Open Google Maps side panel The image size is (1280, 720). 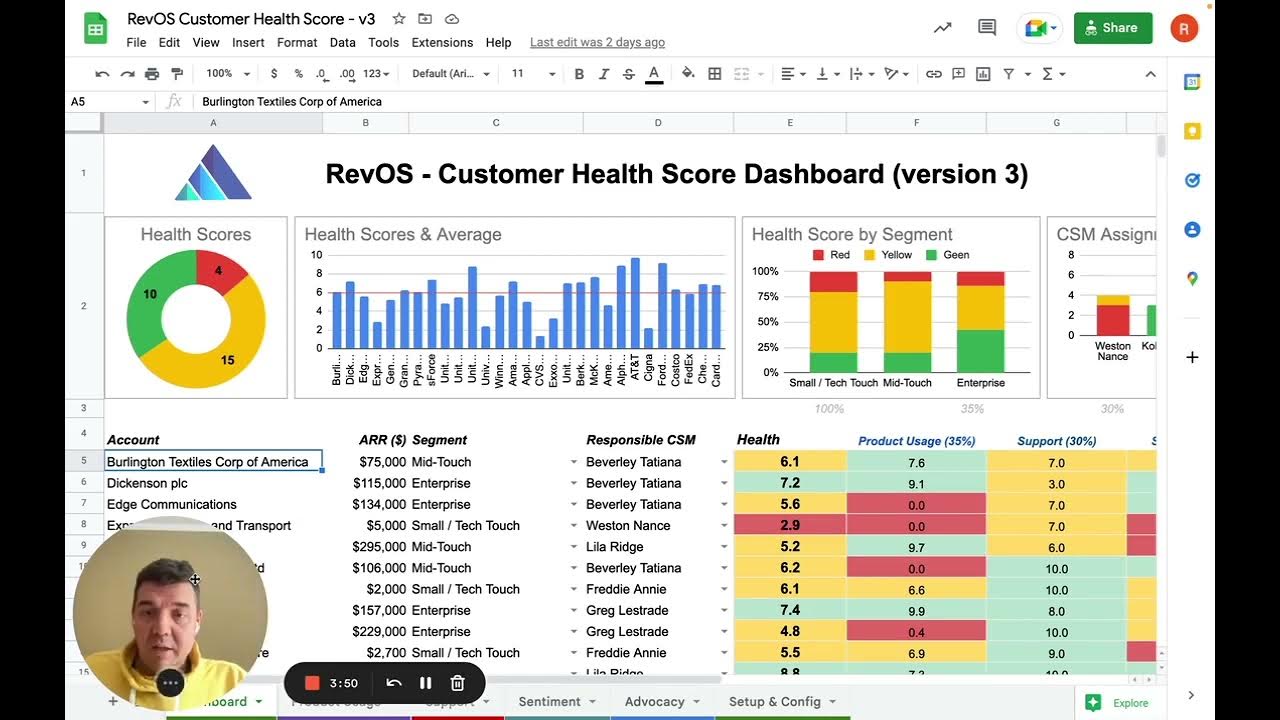point(1192,278)
